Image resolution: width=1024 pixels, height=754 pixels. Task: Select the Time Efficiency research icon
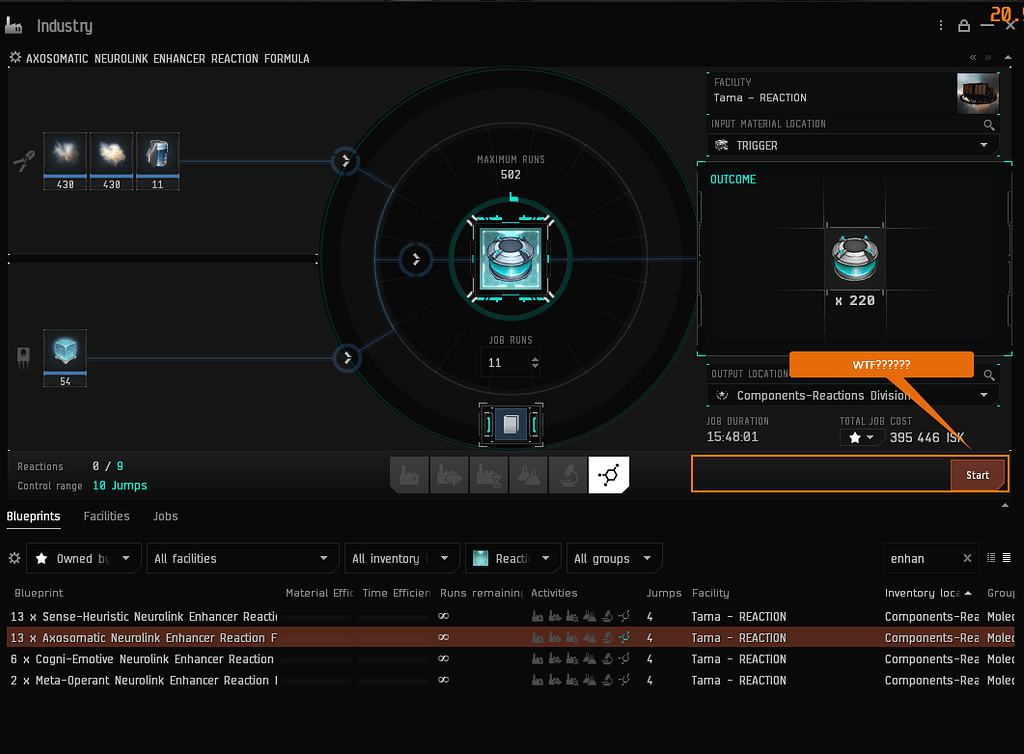[489, 475]
